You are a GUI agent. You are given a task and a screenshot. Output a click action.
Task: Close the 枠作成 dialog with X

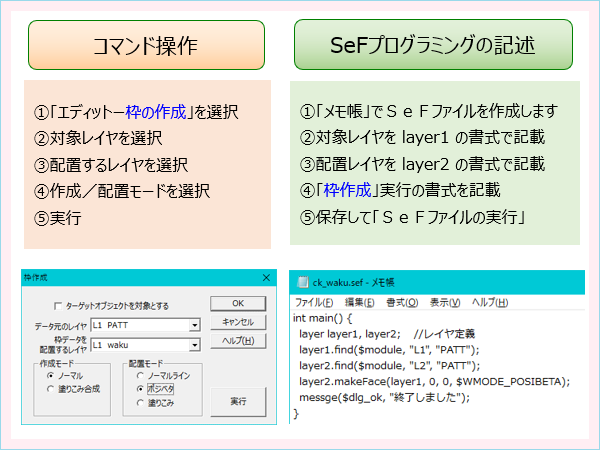[266, 278]
